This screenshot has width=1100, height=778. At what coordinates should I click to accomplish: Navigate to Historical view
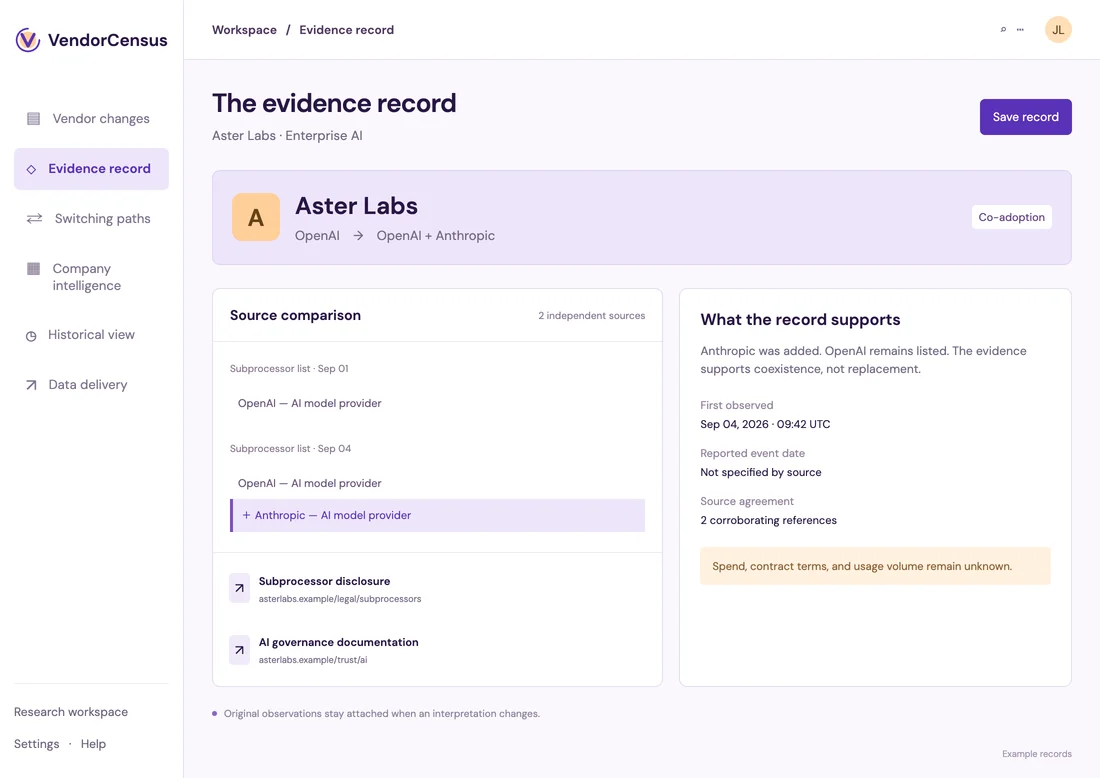91,335
